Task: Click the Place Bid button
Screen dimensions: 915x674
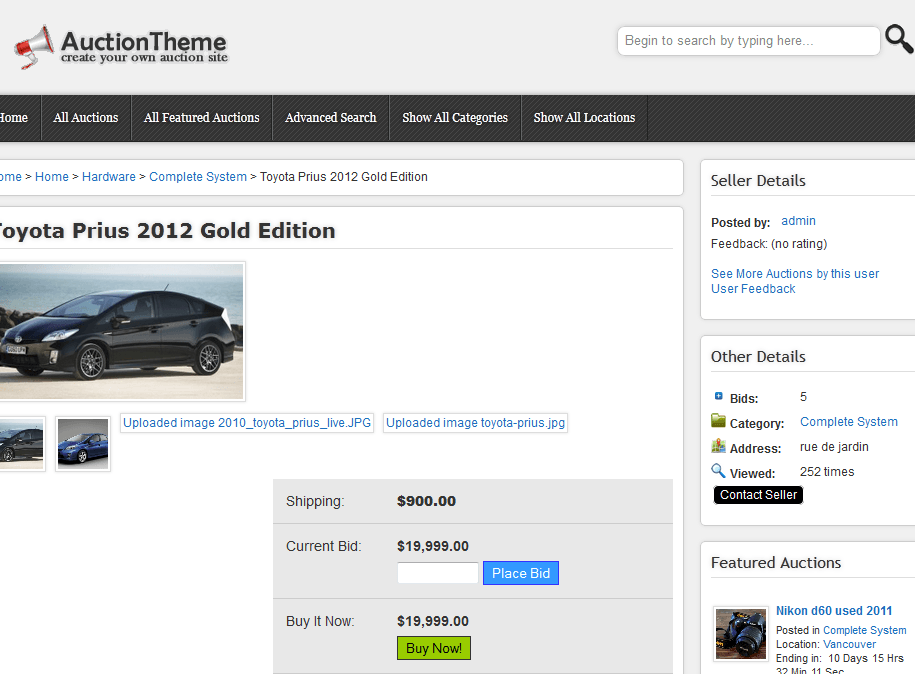Action: point(521,573)
